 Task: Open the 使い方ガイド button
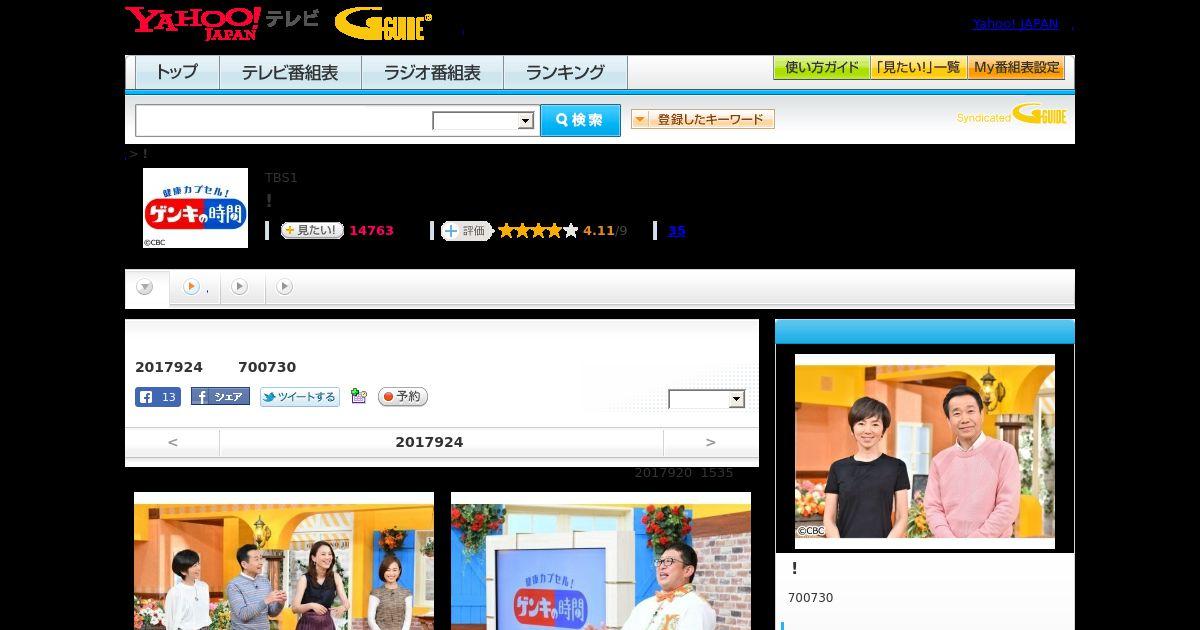click(821, 68)
